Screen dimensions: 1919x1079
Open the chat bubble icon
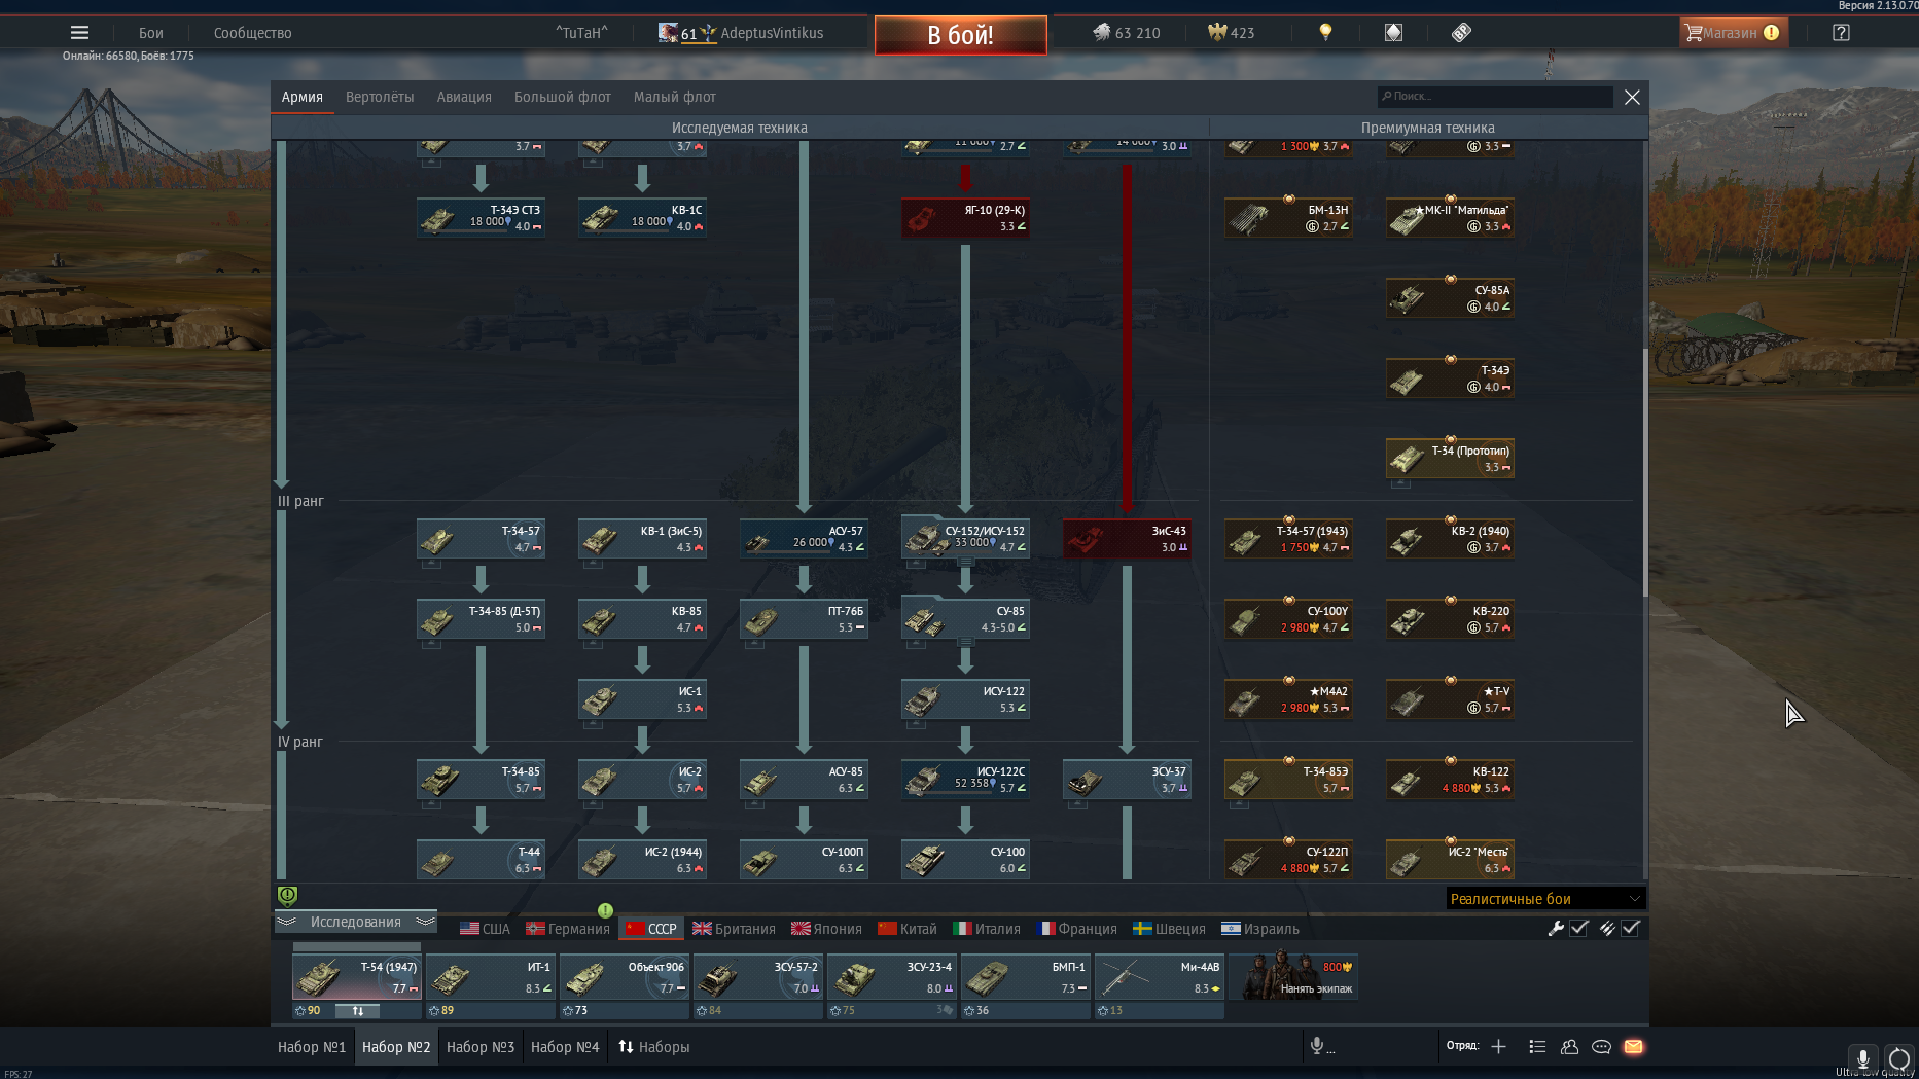pyautogui.click(x=1601, y=1046)
